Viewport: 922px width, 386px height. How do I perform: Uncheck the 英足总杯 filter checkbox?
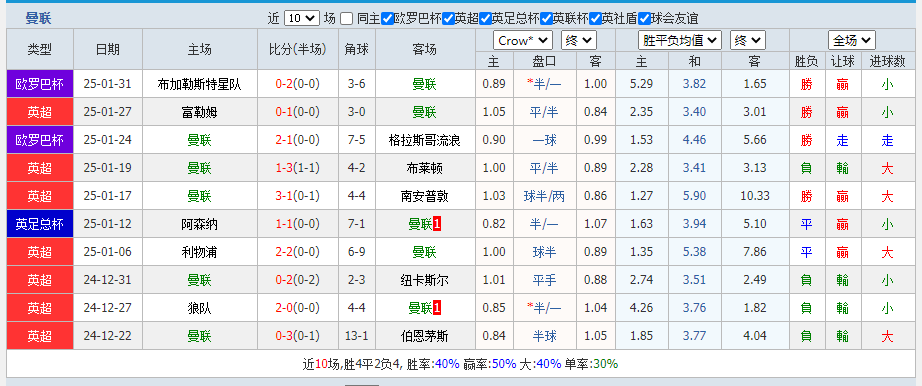(x=485, y=18)
